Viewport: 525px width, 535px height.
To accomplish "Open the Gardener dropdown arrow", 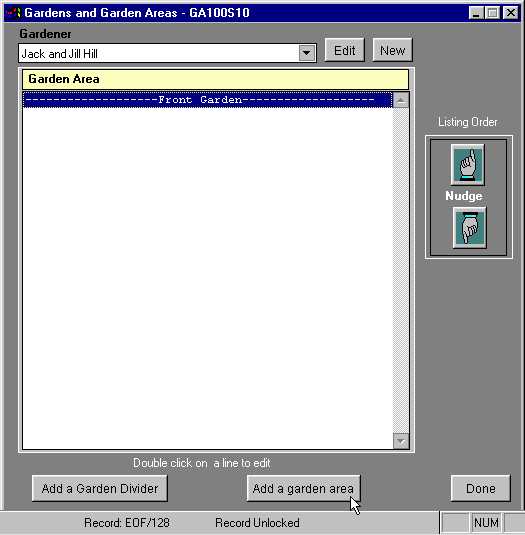I will click(x=307, y=53).
